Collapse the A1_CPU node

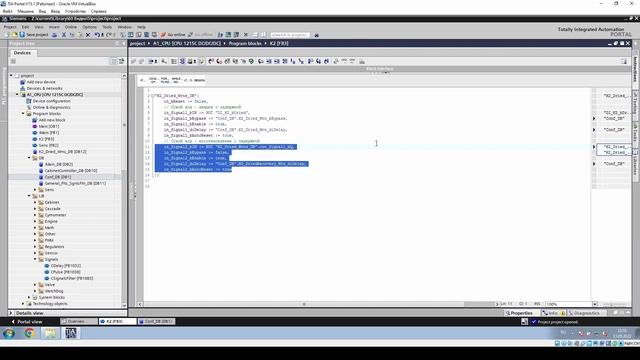17,95
